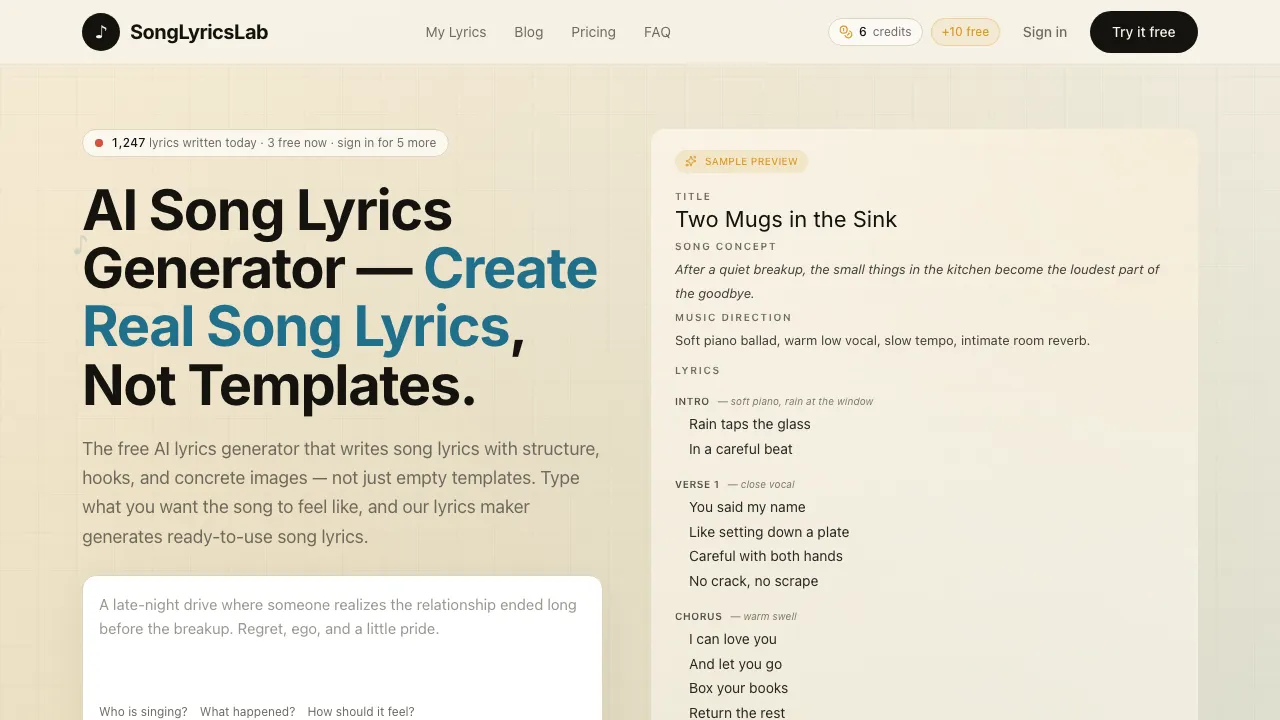Click the lyric 'Careful with both hands'
Image resolution: width=1280 pixels, height=720 pixels.
coord(766,556)
